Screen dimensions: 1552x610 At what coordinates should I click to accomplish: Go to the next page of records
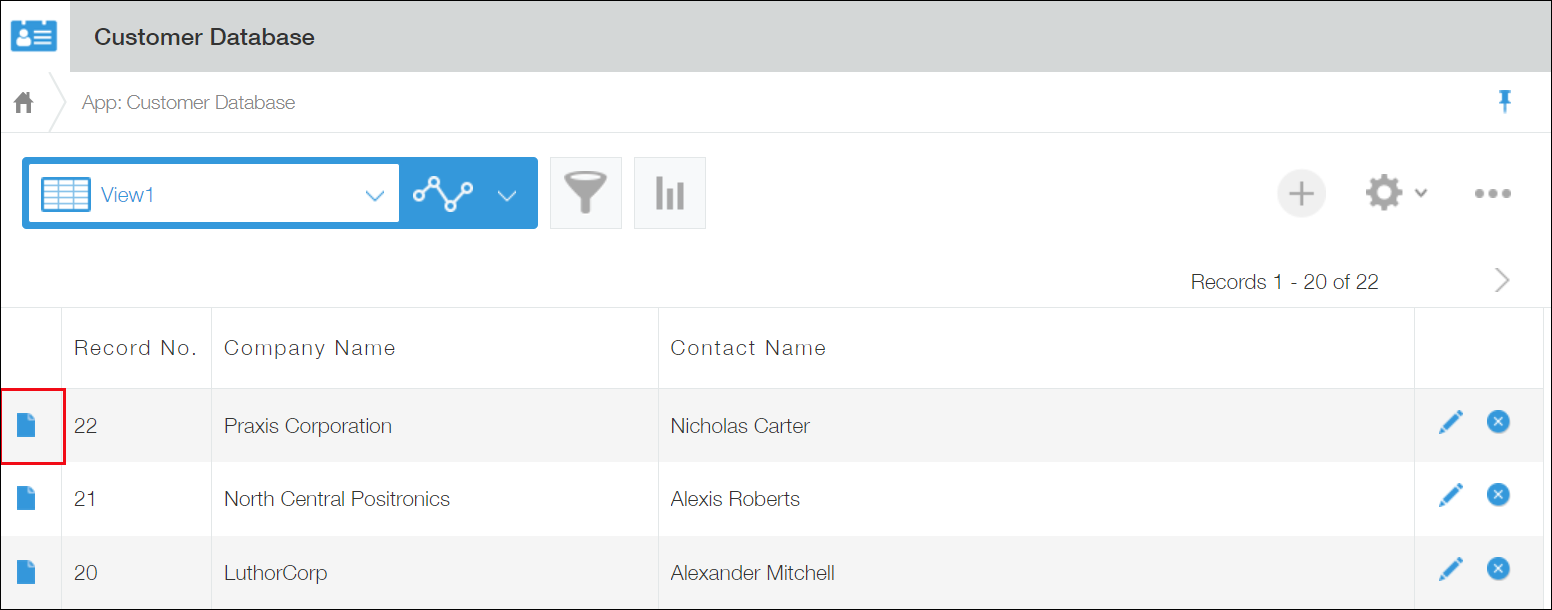1501,280
